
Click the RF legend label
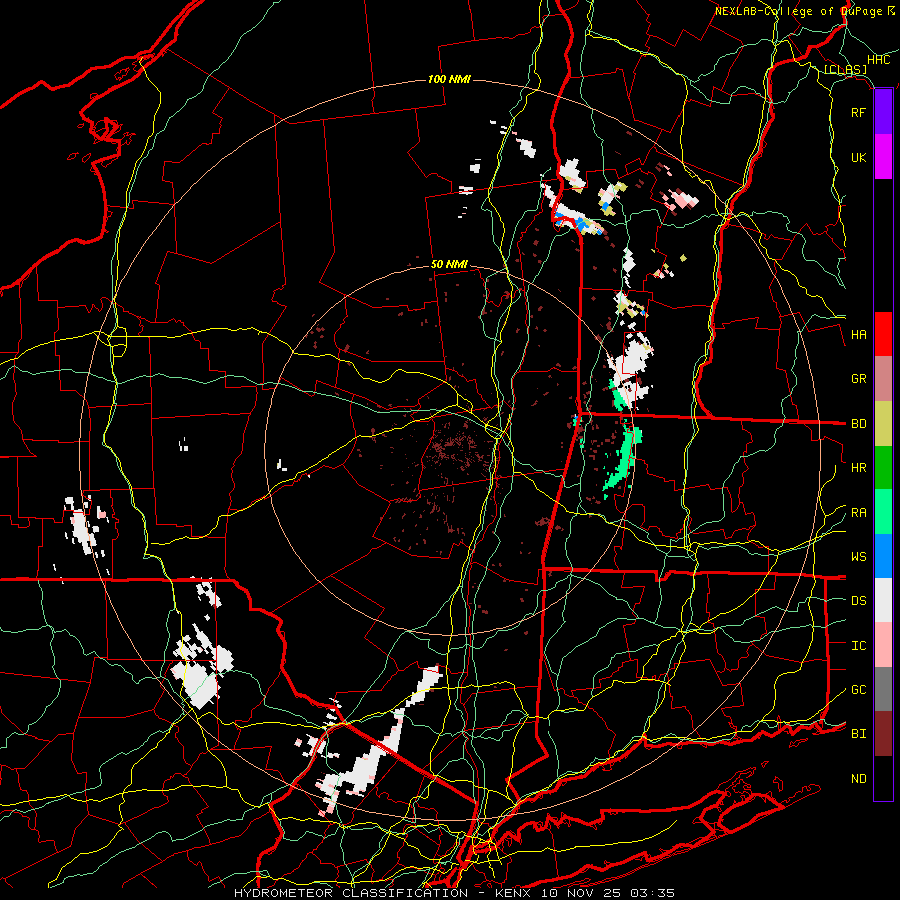(858, 112)
